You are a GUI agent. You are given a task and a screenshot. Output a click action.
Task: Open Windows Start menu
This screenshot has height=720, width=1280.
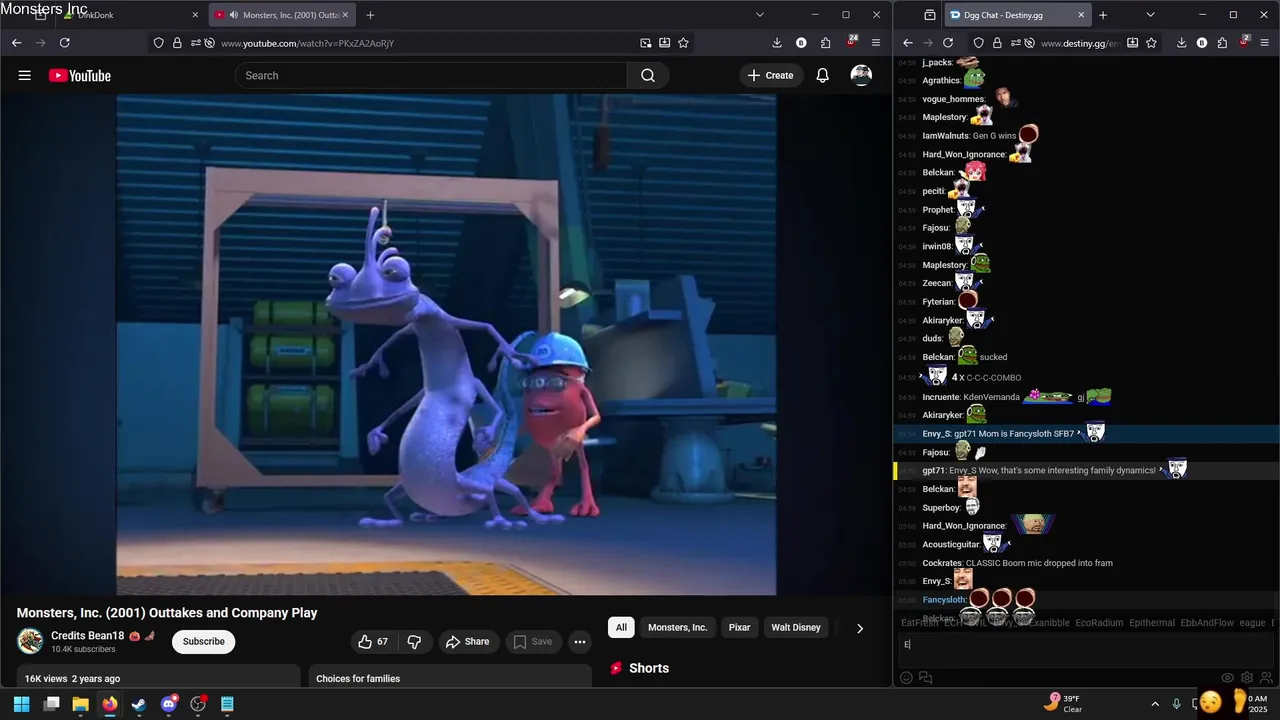pos(21,704)
